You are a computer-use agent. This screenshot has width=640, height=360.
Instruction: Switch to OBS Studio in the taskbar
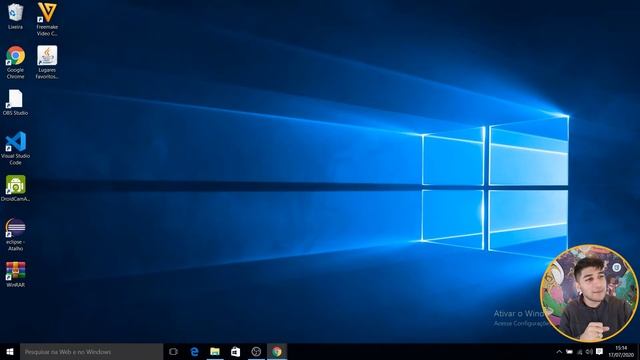click(256, 352)
